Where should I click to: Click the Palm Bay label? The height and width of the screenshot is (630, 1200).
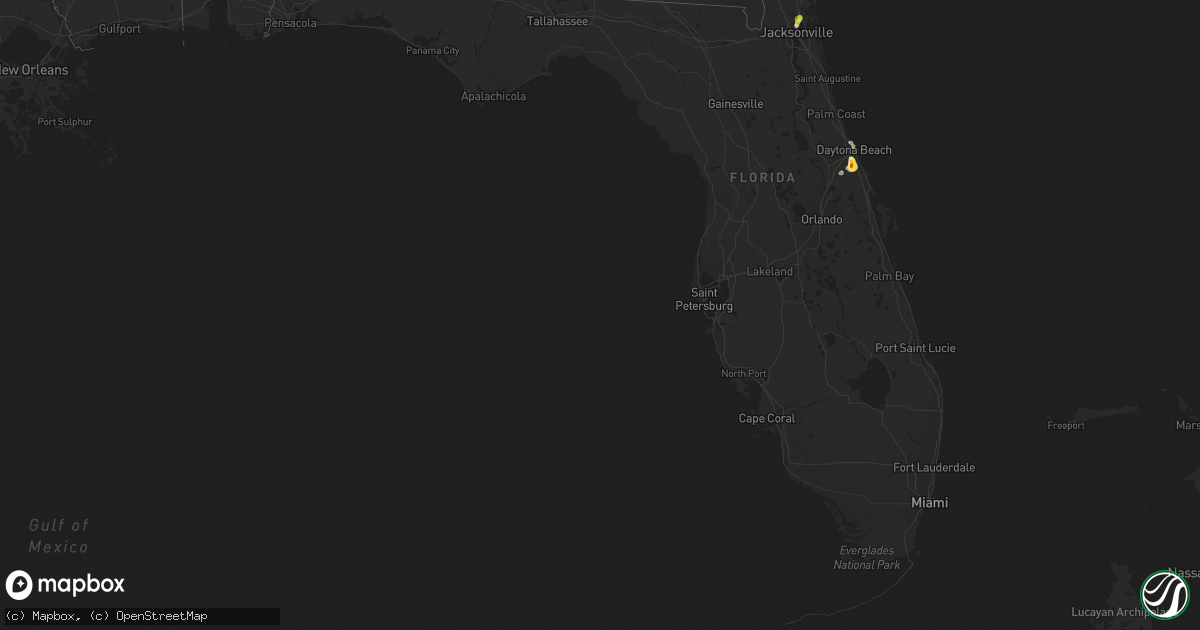point(890,277)
